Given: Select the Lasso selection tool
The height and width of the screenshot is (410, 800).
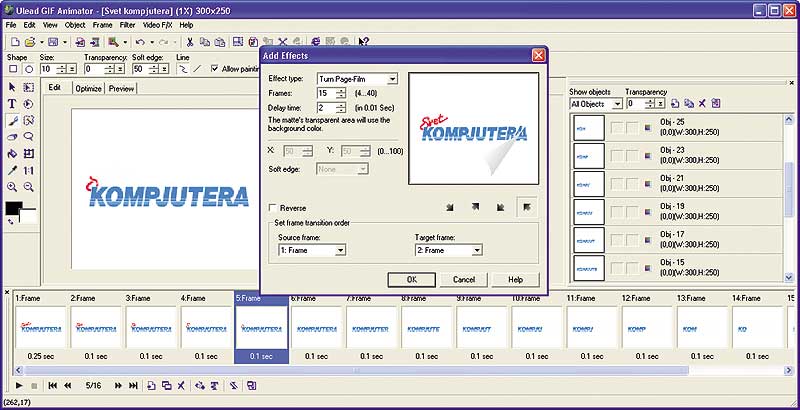Looking at the screenshot, I should pos(29,137).
